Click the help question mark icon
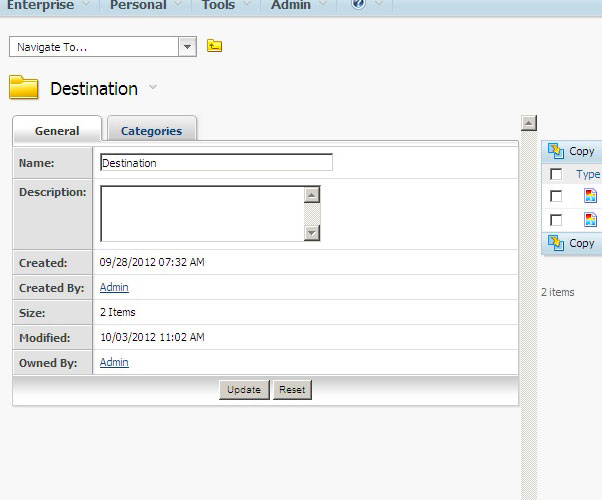Image resolution: width=602 pixels, height=500 pixels. click(357, 5)
